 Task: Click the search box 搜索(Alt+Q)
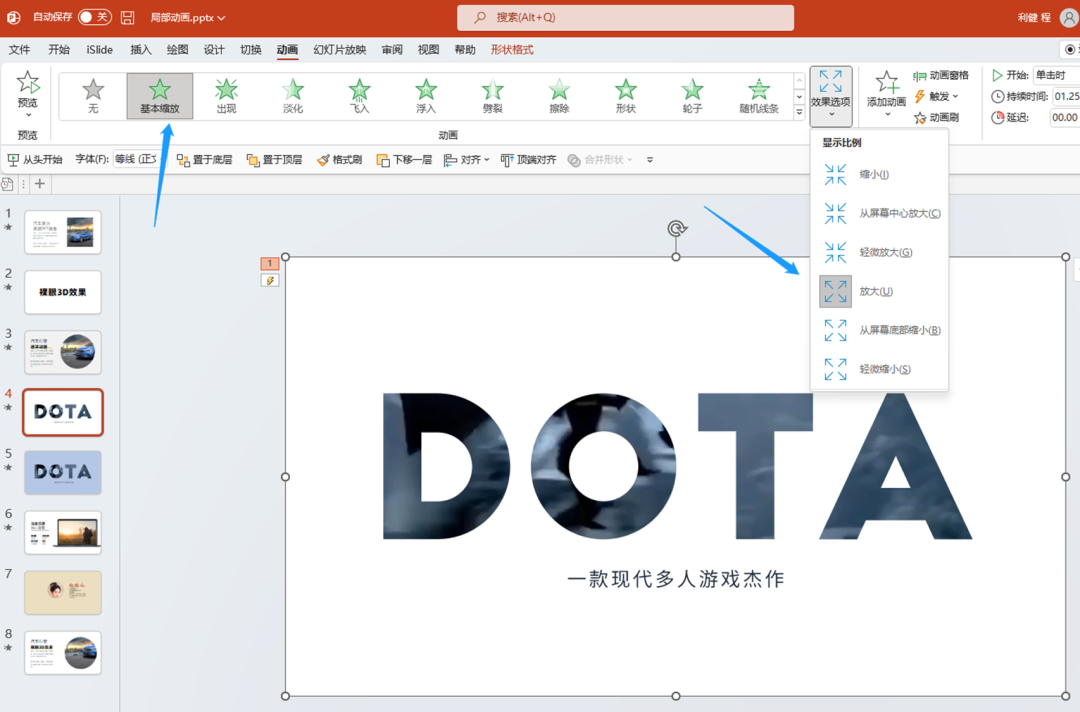625,17
